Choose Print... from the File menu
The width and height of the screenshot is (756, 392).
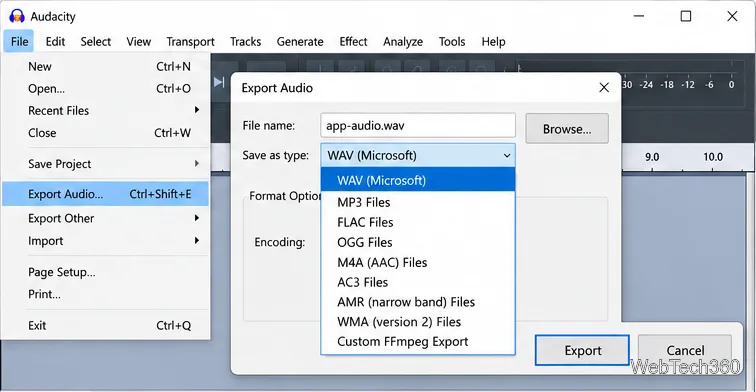point(106,294)
